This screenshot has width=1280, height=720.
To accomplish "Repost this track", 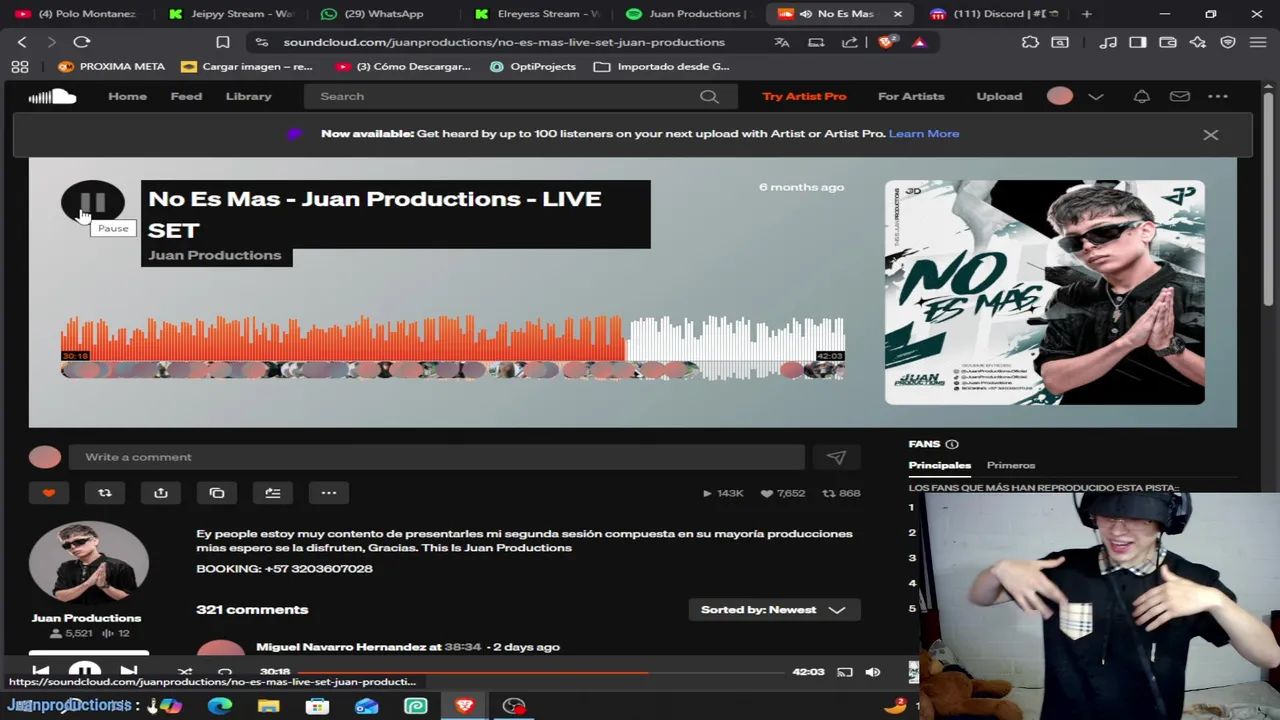I will click(105, 492).
